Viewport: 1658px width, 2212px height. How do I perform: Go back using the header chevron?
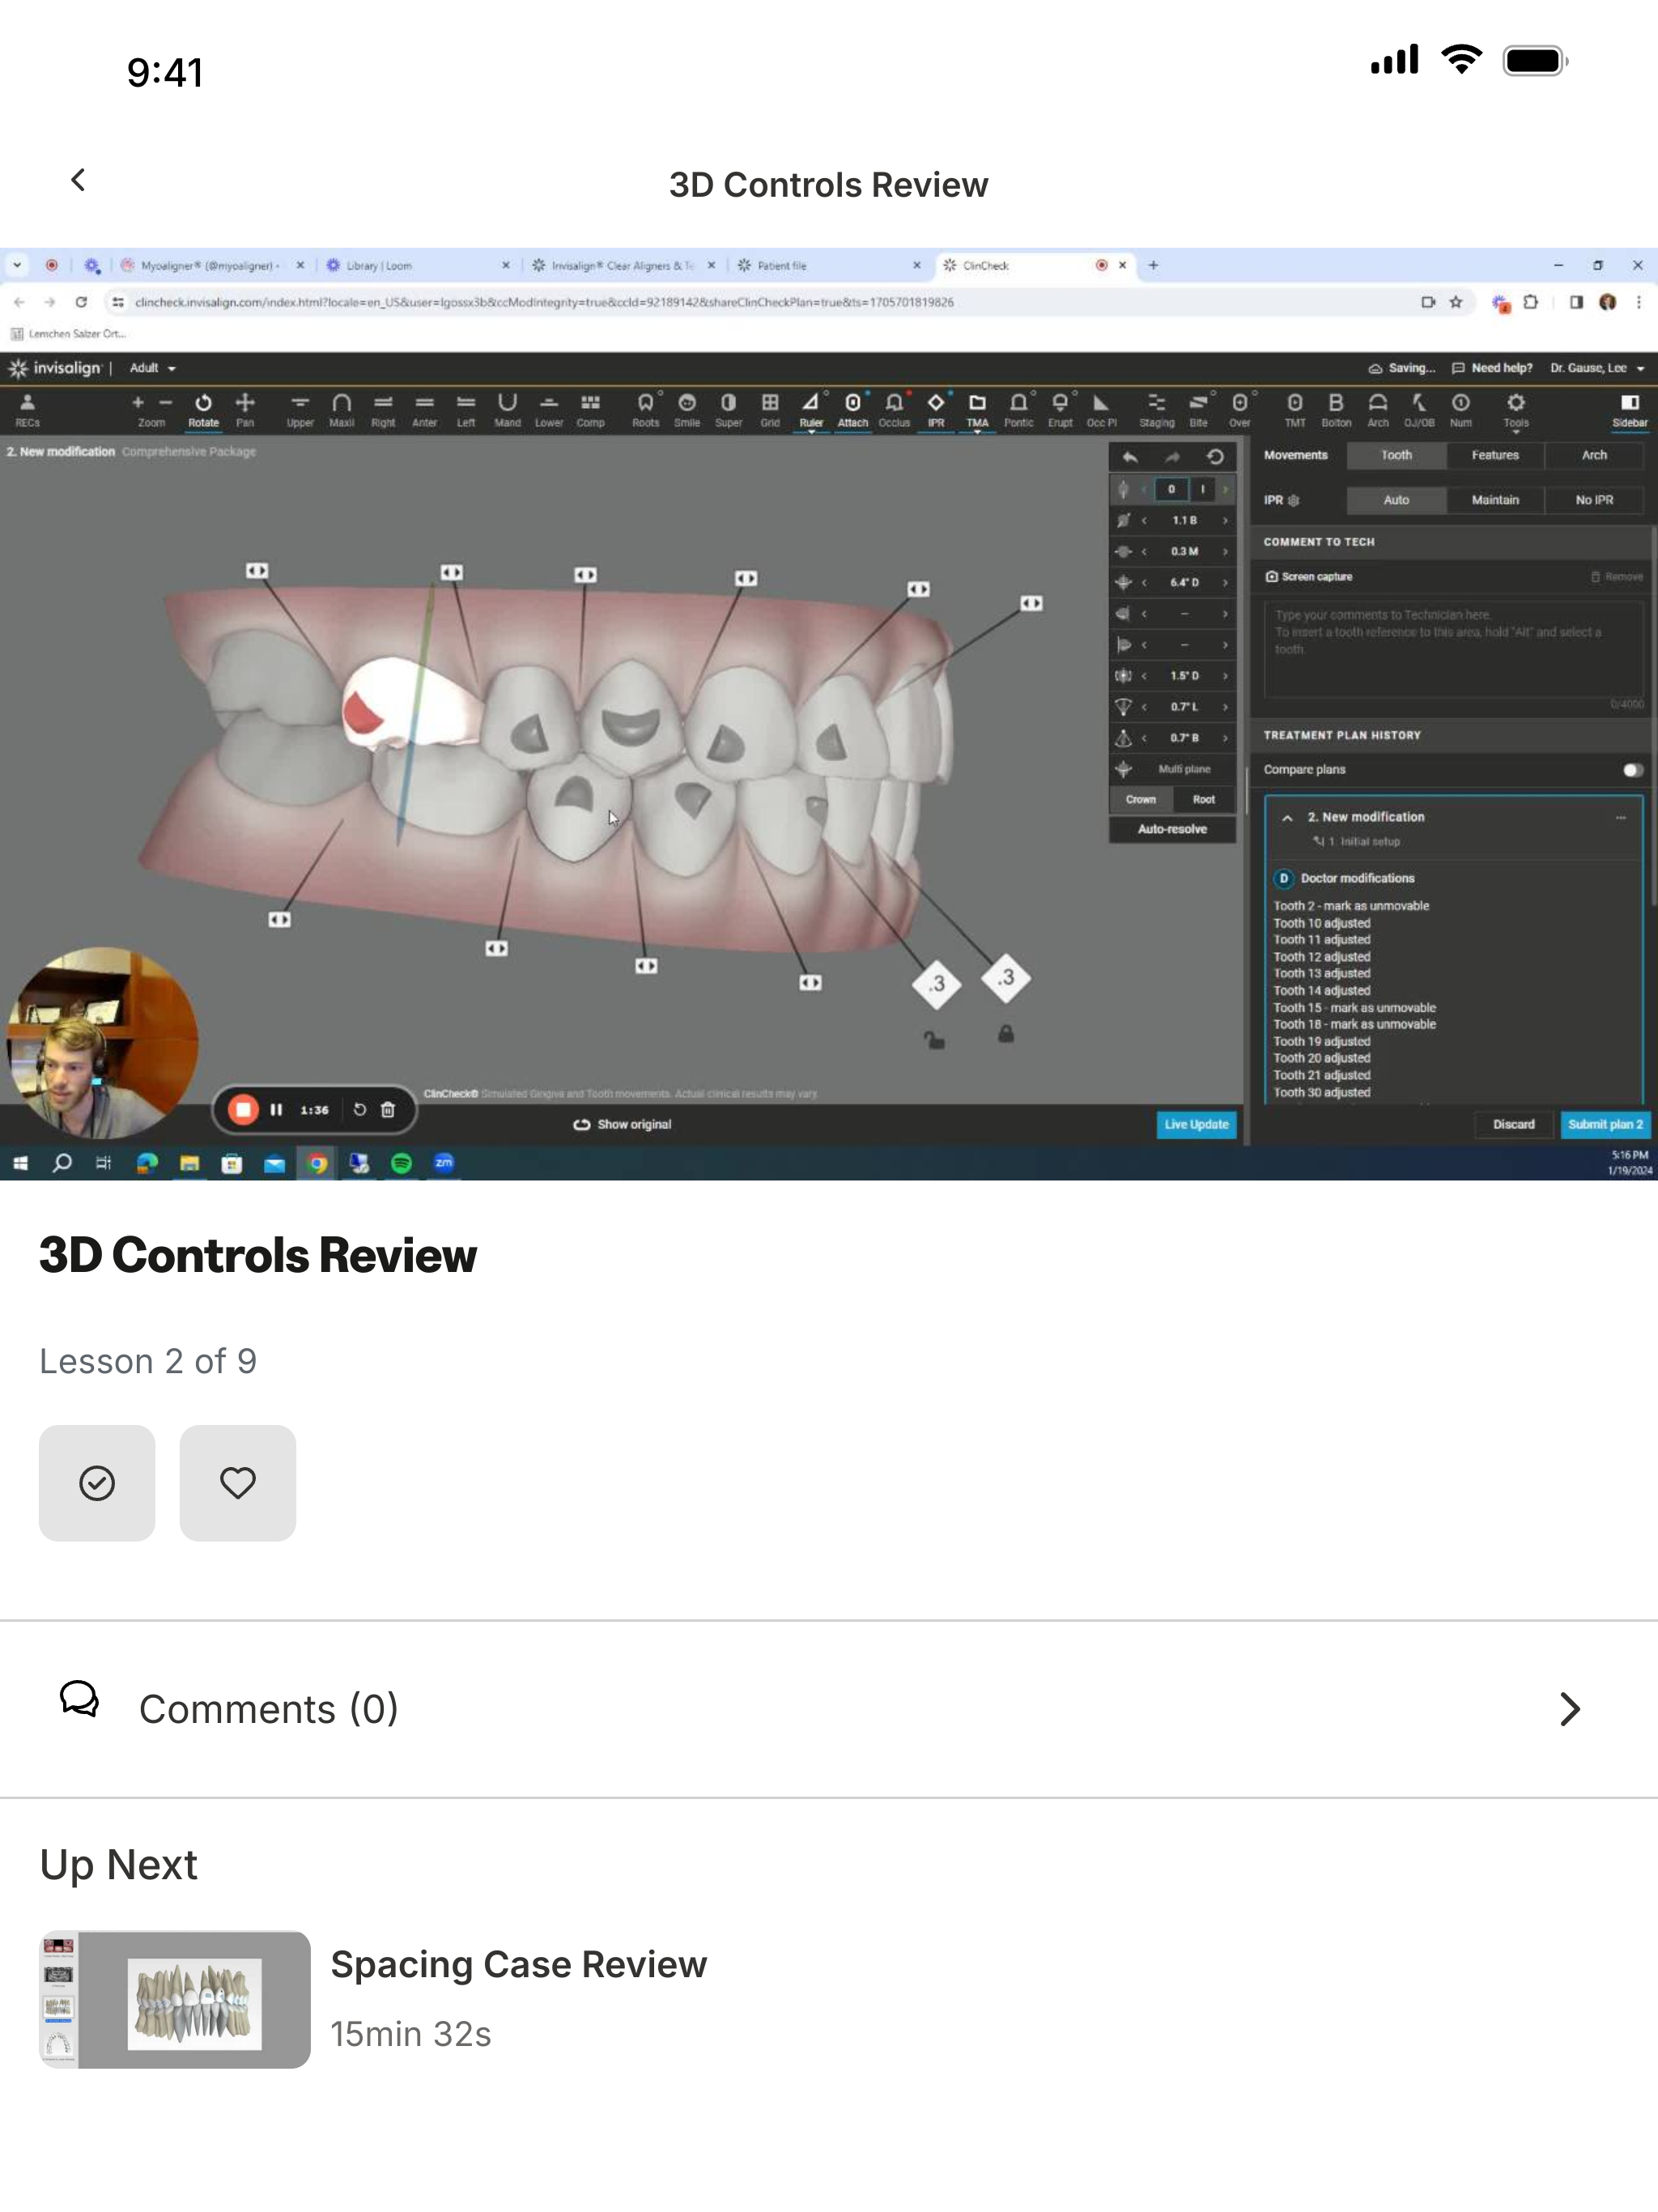78,180
